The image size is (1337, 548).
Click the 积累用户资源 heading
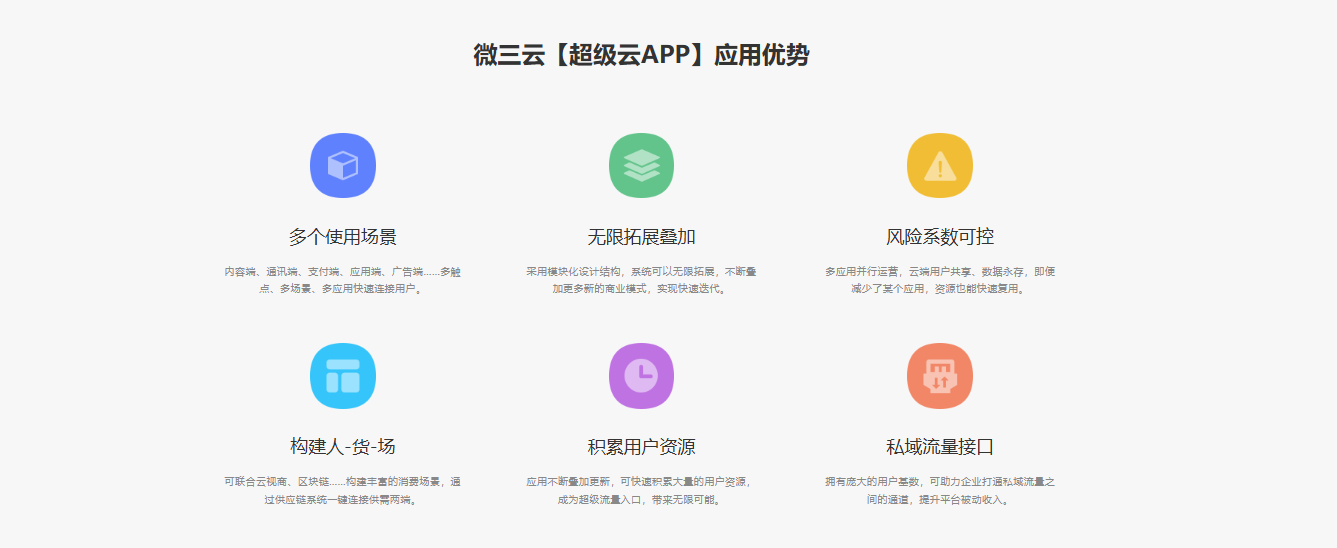point(641,446)
